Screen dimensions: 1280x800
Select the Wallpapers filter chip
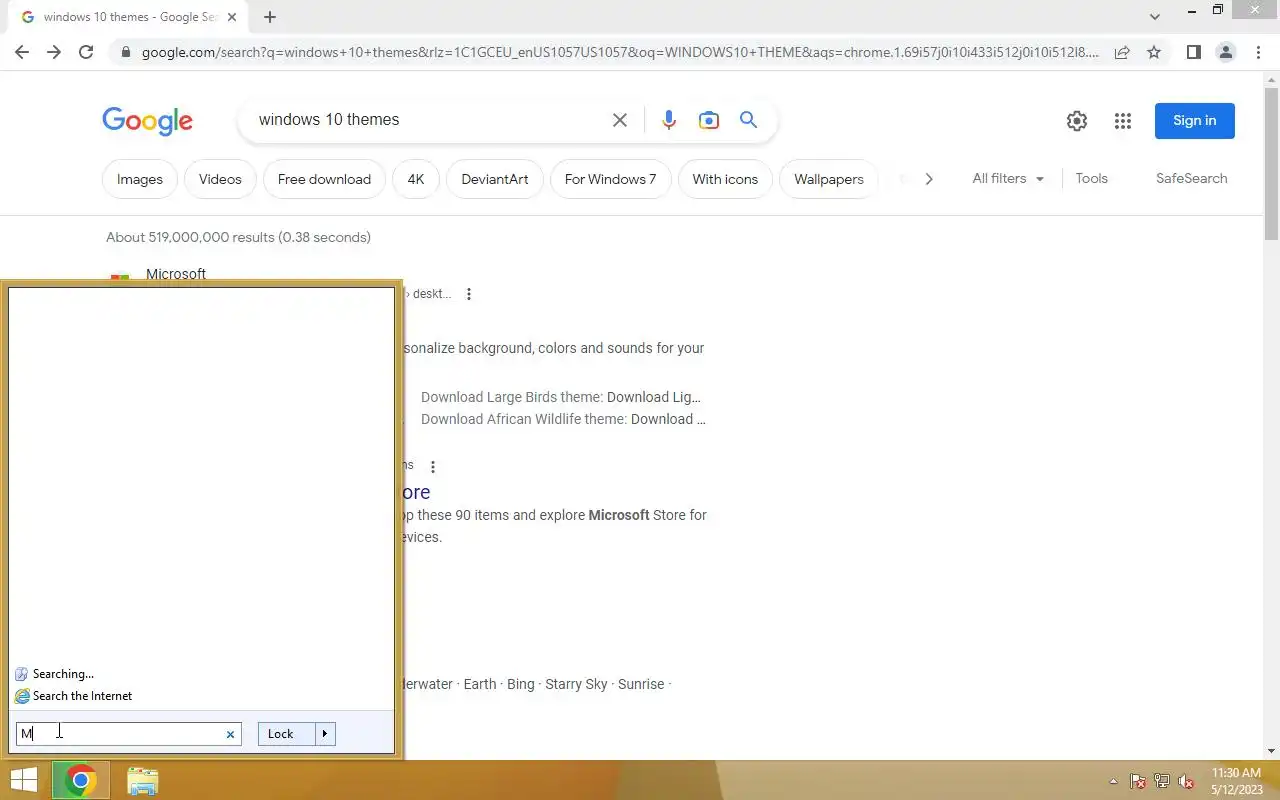coord(828,179)
